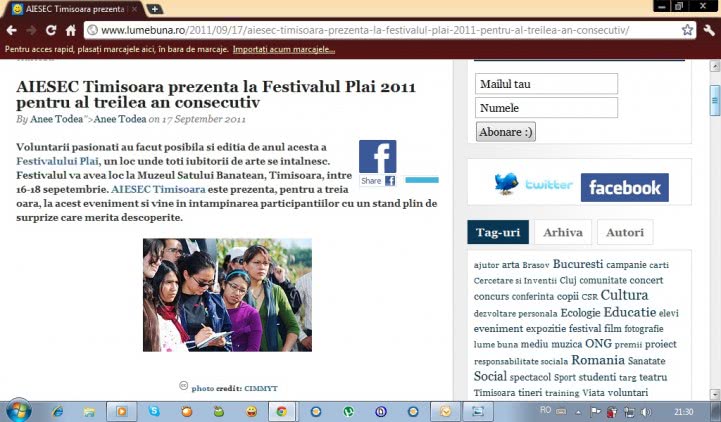The image size is (721, 422).
Task: Open the Ecologie tag
Action: [x=580, y=313]
